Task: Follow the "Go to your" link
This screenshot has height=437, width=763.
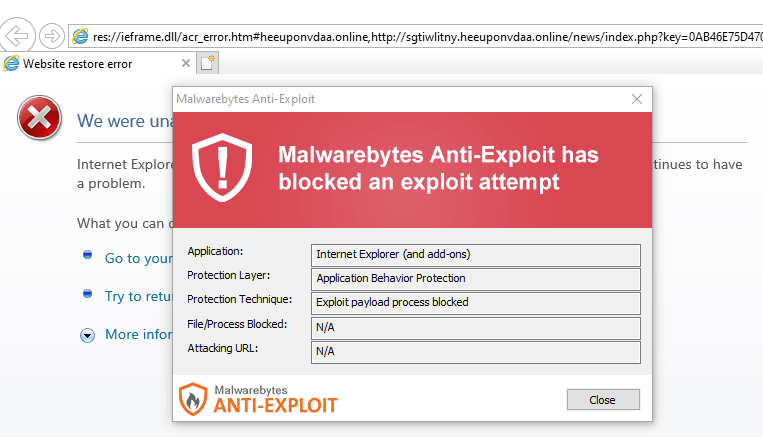Action: (138, 258)
